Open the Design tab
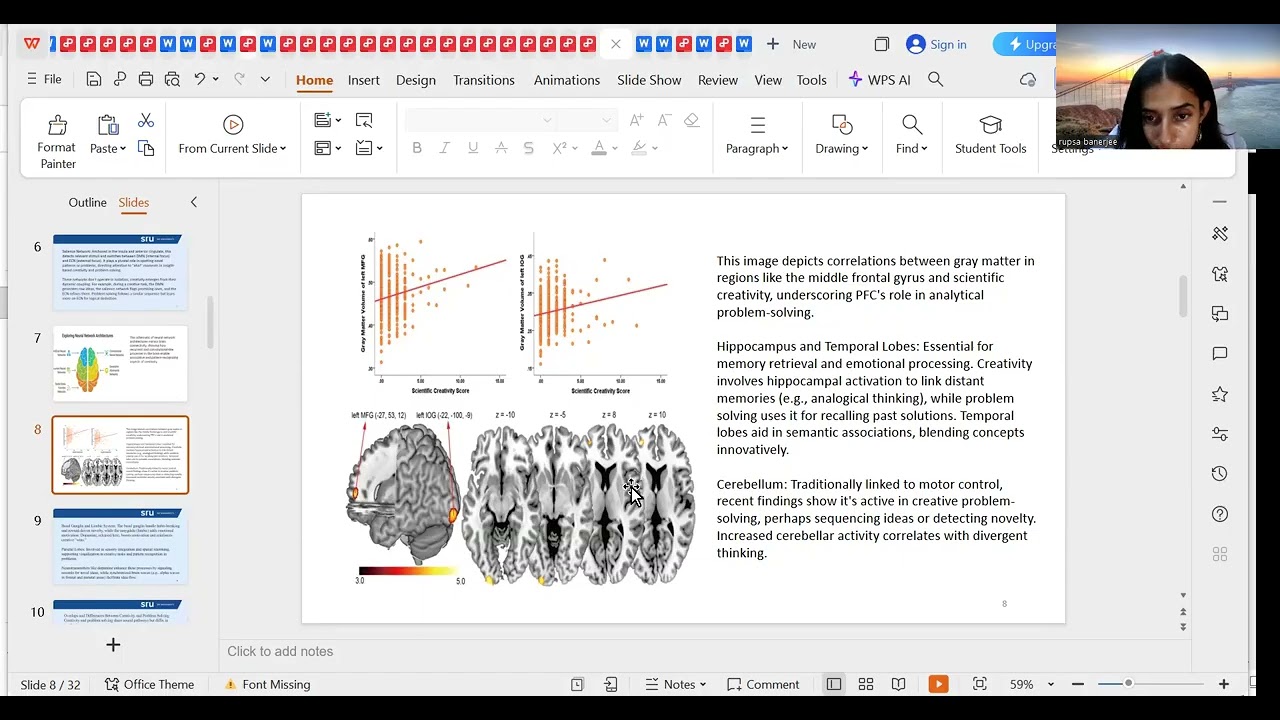This screenshot has width=1280, height=720. click(x=416, y=80)
